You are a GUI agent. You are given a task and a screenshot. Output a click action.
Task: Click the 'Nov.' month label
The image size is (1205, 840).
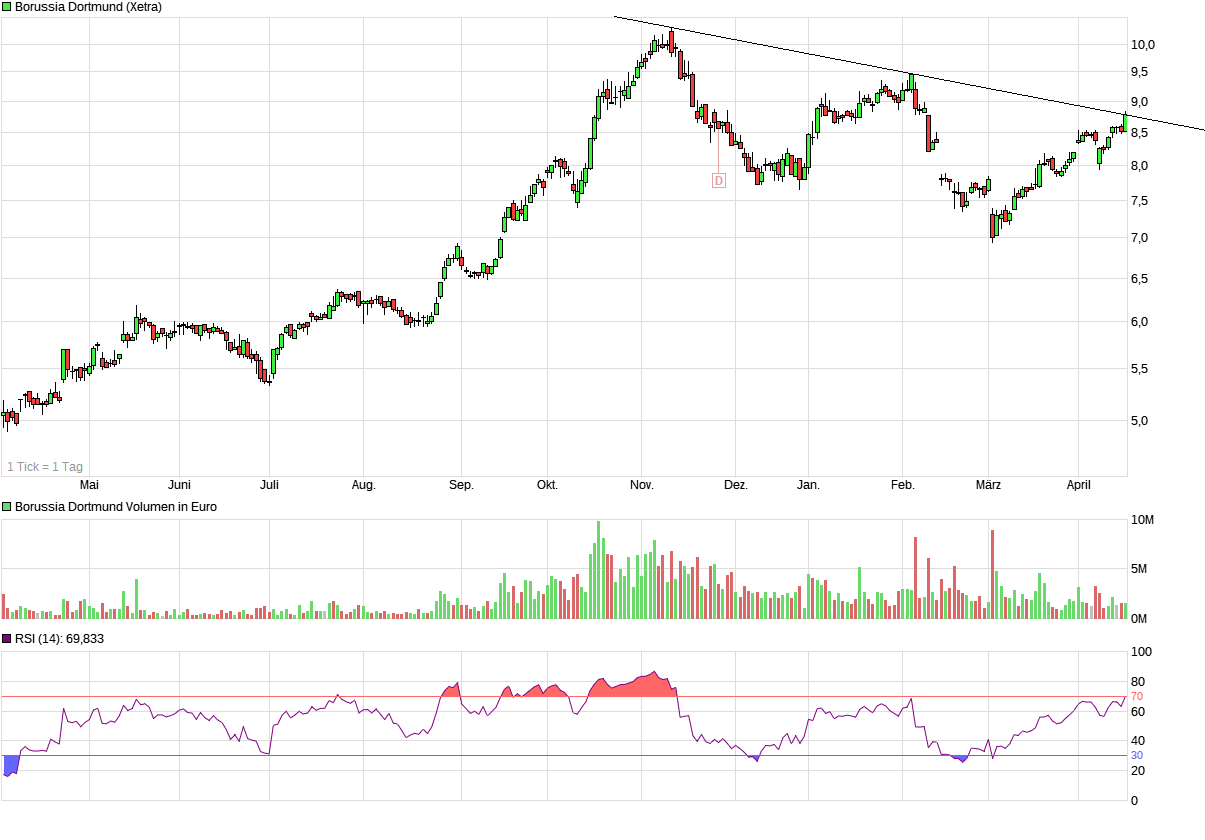point(641,485)
